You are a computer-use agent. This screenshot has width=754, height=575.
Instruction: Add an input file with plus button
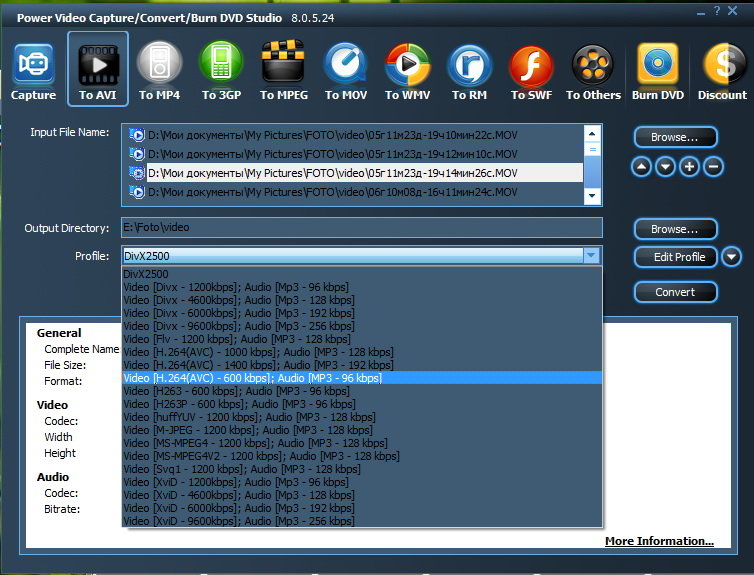tap(689, 167)
